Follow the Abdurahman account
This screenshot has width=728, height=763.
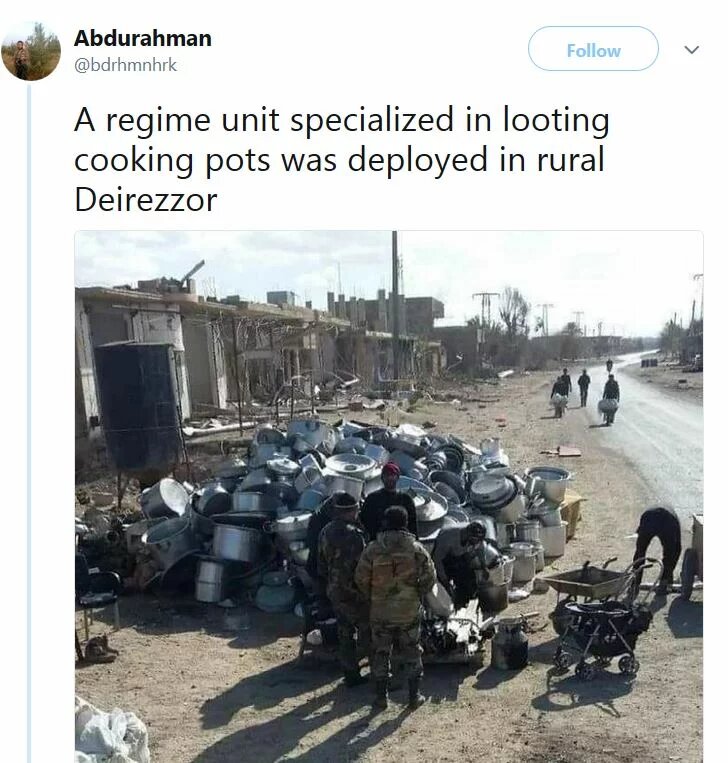593,49
